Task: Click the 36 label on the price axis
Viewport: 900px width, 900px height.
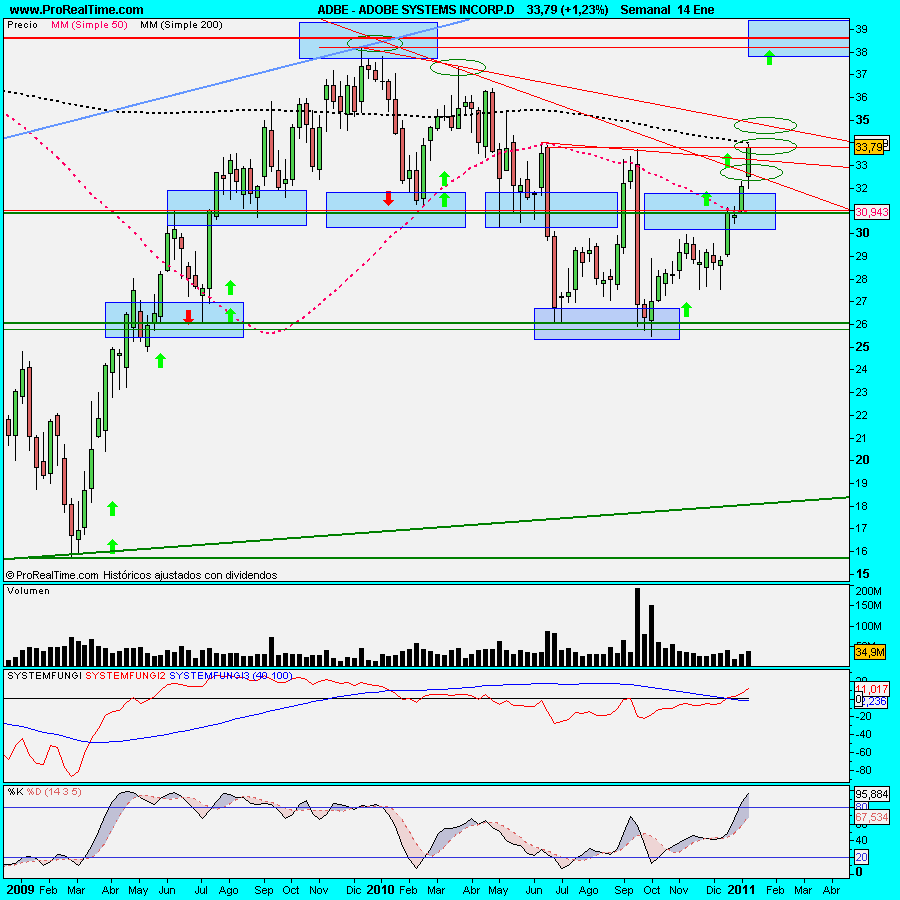Action: (862, 98)
